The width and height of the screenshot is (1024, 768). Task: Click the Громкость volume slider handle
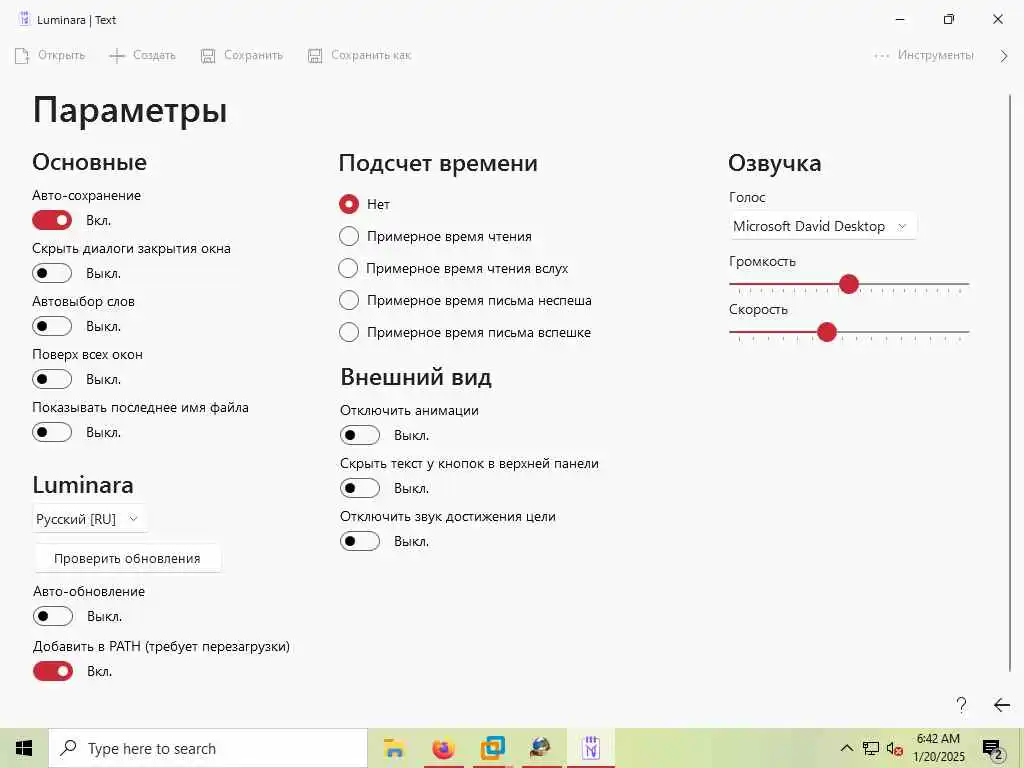click(x=848, y=284)
